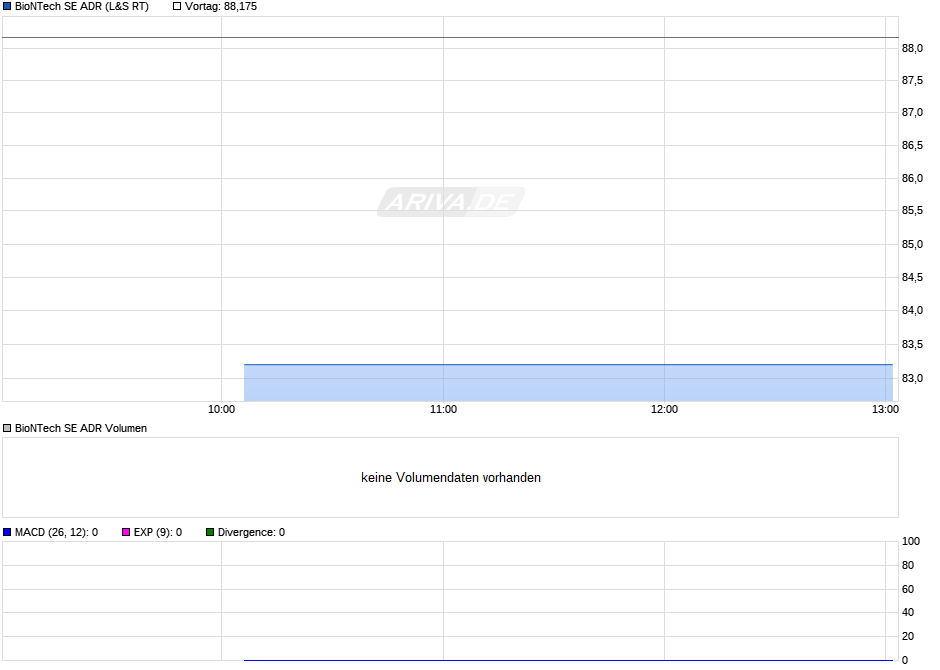Click the blue shaded price area in chart

tap(568, 383)
